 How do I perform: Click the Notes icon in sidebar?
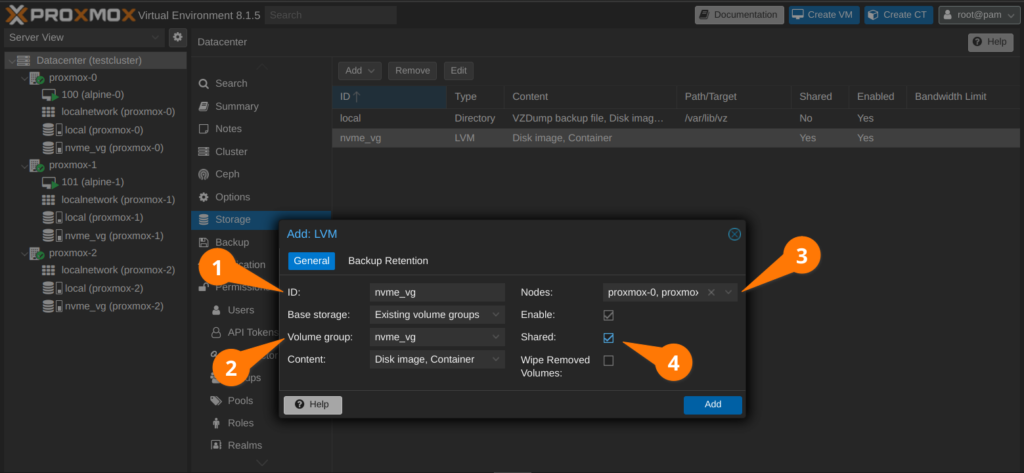[x=203, y=129]
